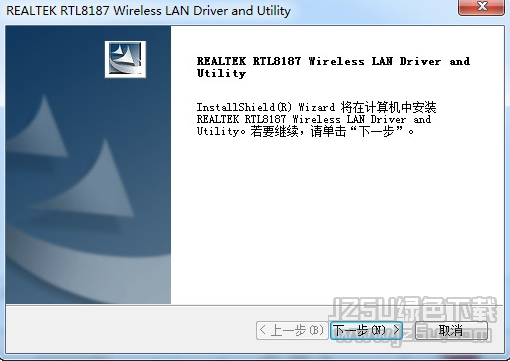Click the disabled 上一步(B) back button
Screen dimensions: 510x361
[292, 331]
